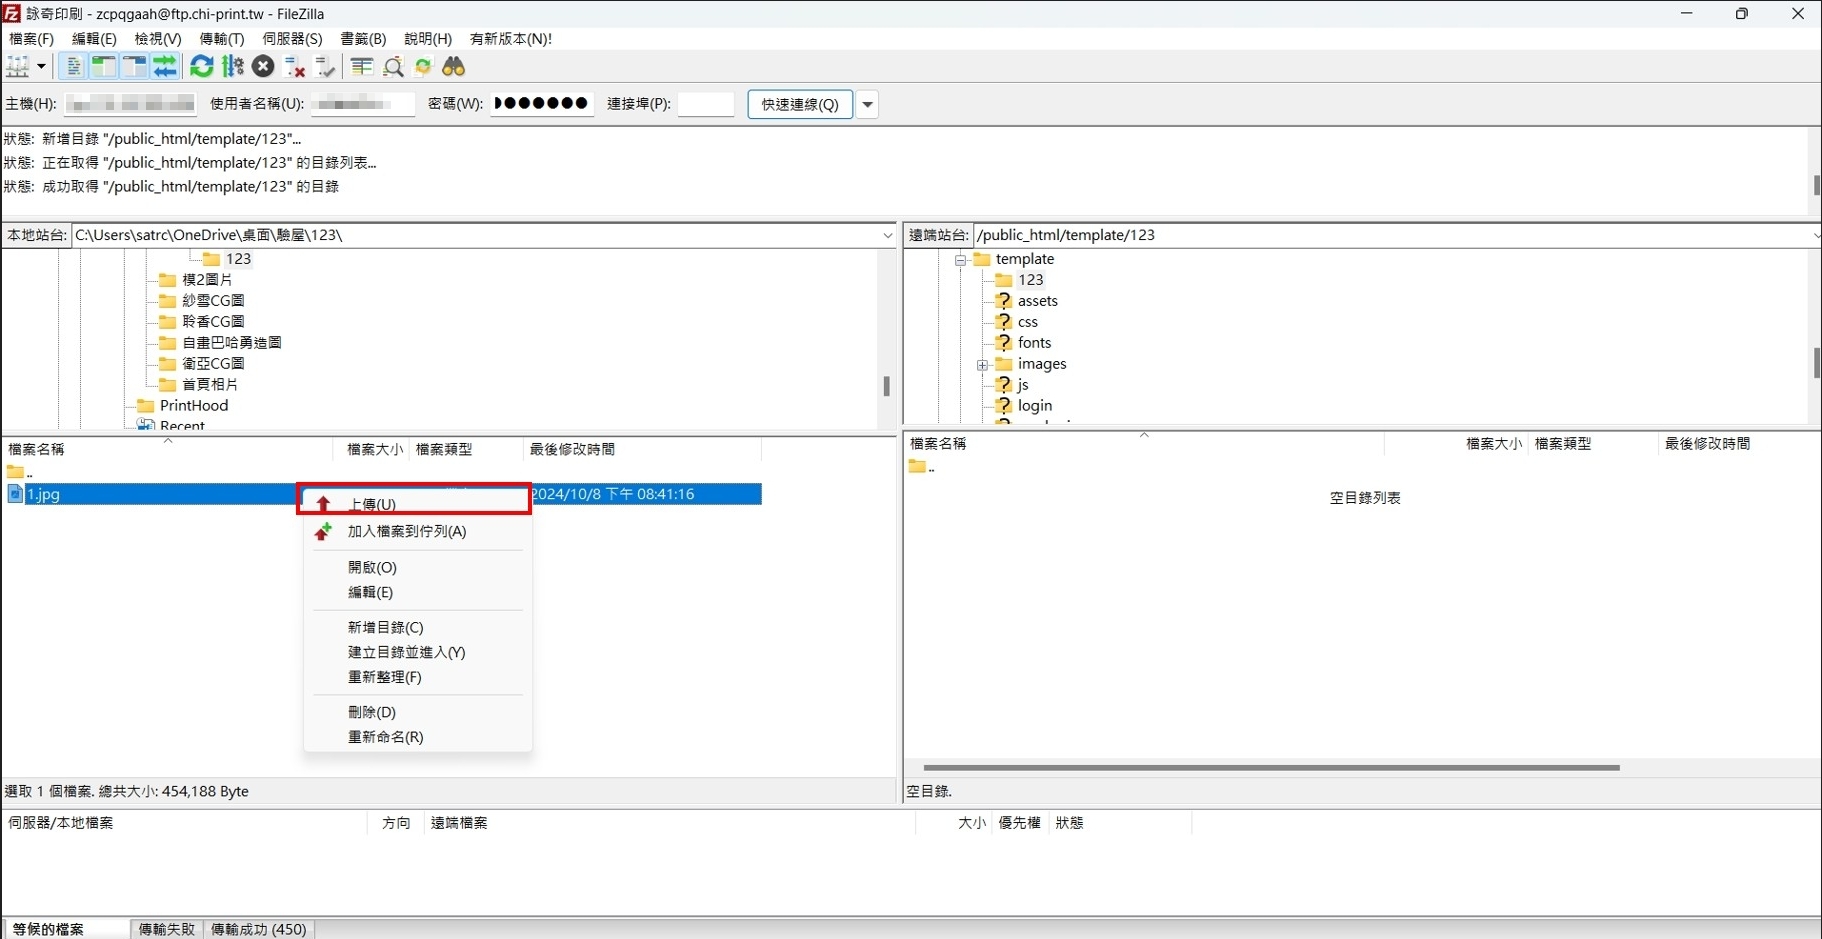Toggle the message log display

pyautogui.click(x=73, y=67)
